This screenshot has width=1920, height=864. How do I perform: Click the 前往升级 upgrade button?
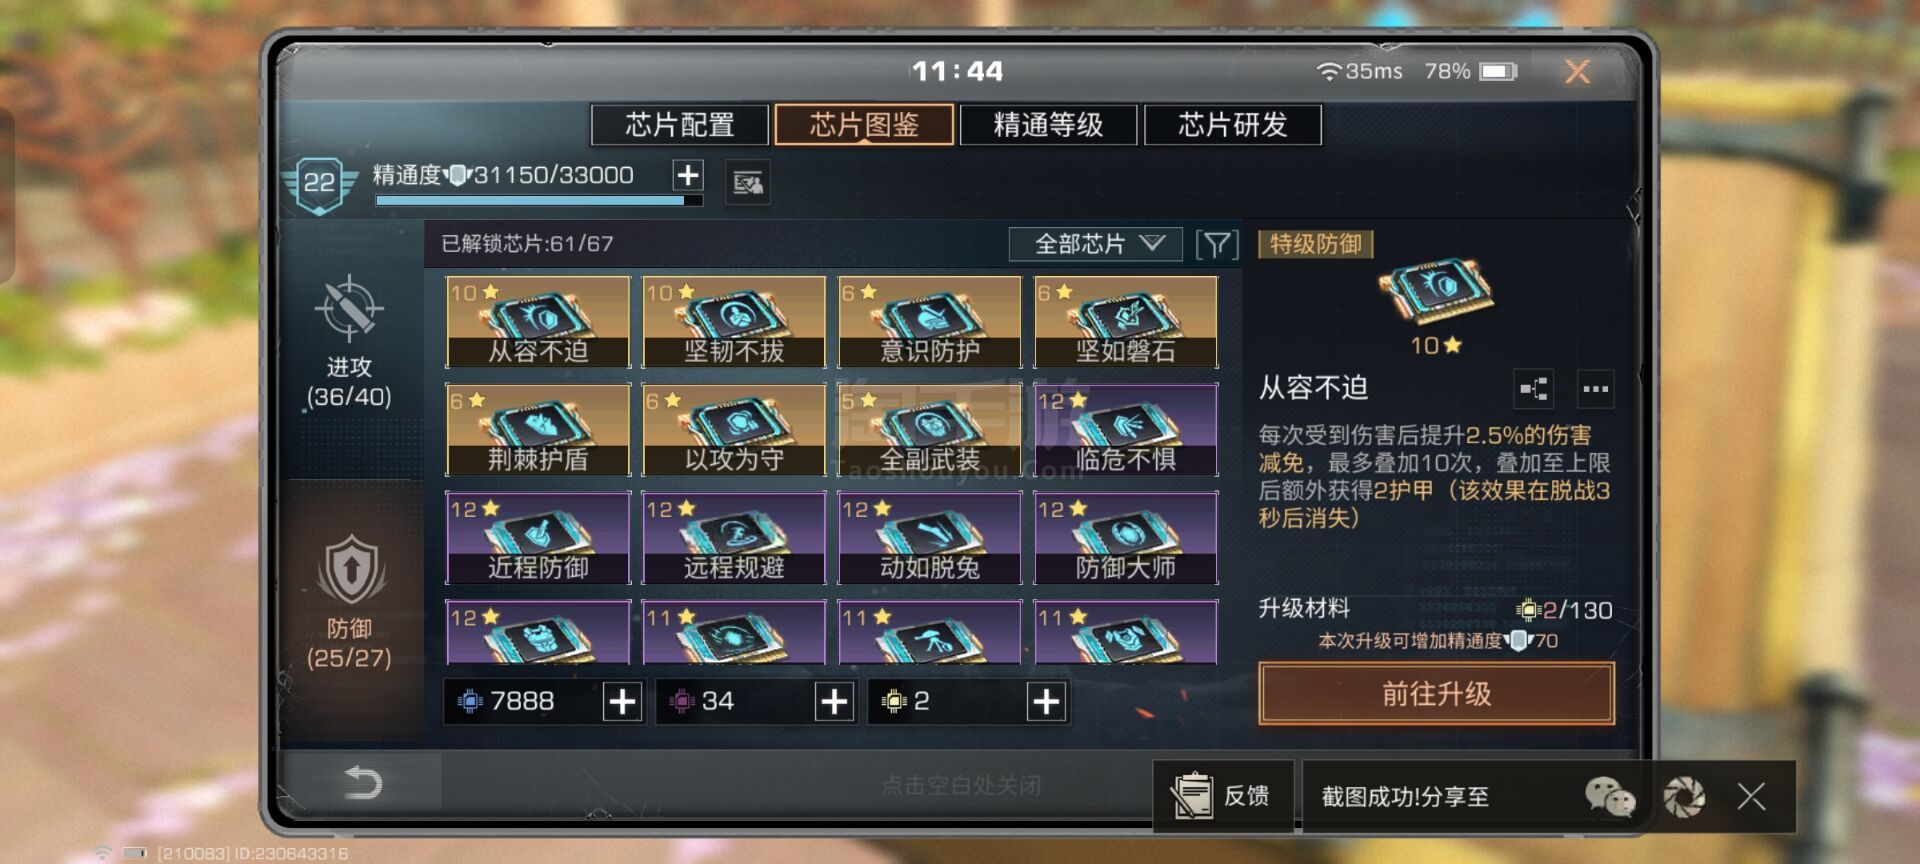click(1436, 693)
